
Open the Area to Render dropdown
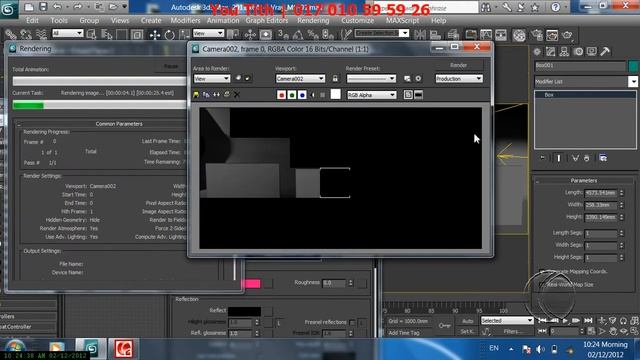[211, 78]
